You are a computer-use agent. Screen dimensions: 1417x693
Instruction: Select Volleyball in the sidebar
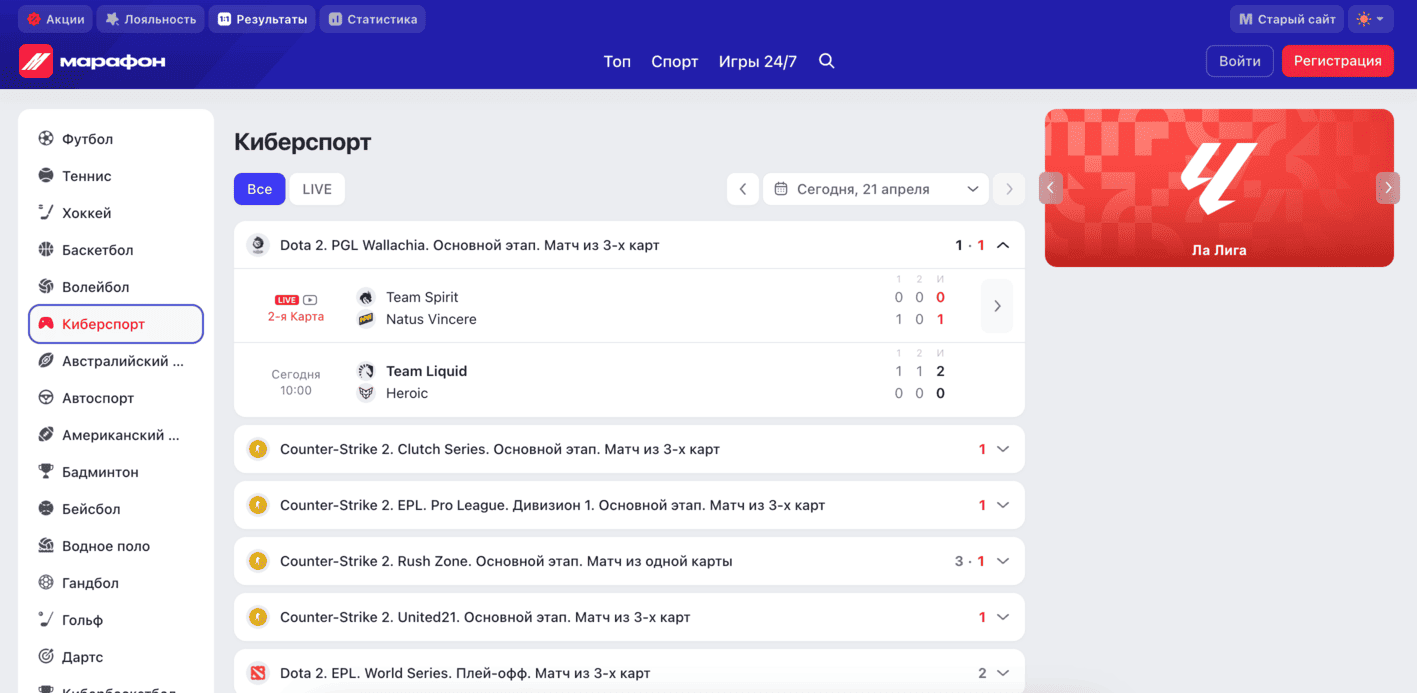click(95, 287)
